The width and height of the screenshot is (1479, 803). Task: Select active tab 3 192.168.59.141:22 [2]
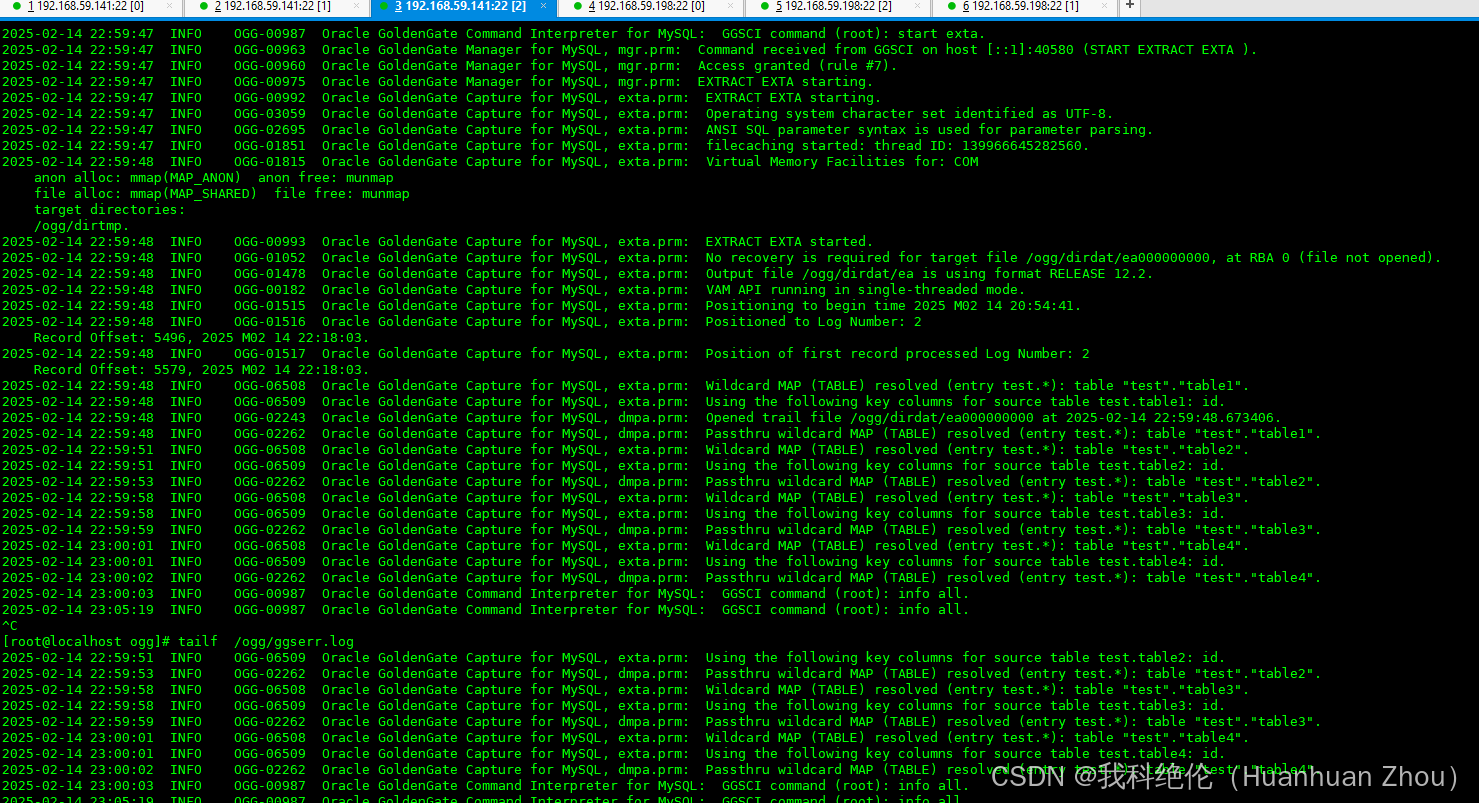coord(464,7)
